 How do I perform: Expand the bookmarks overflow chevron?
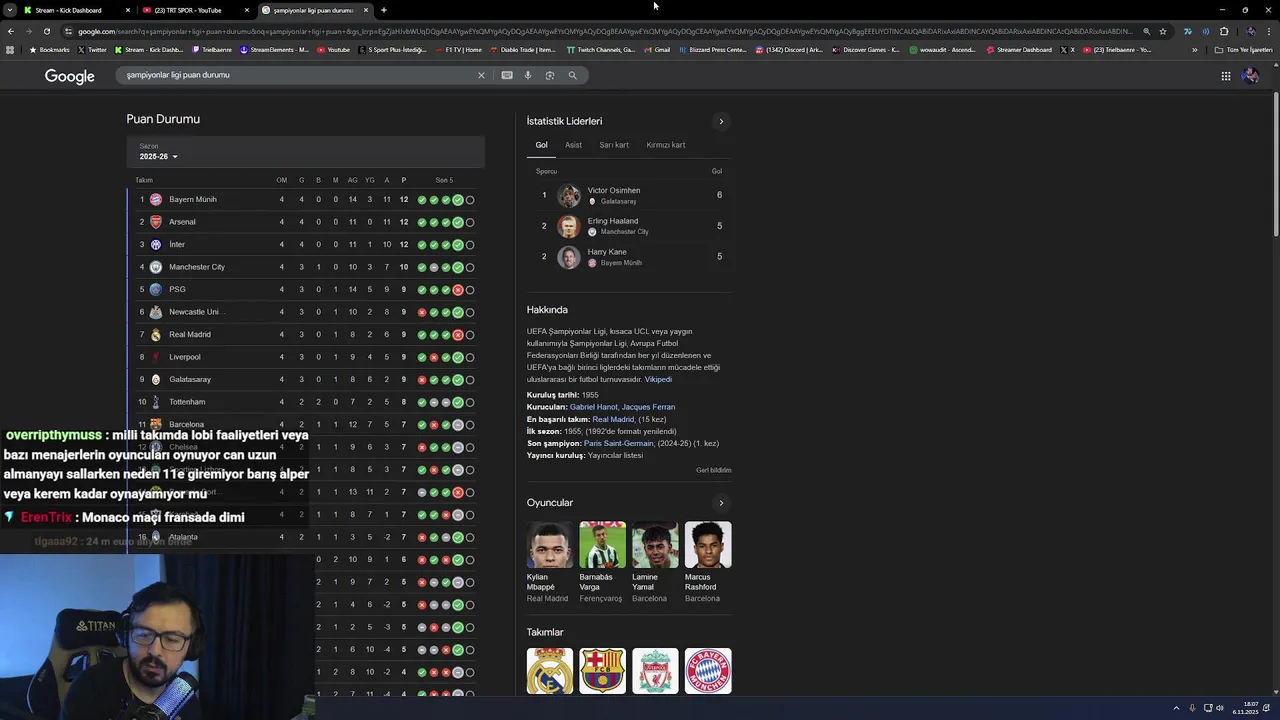1194,50
